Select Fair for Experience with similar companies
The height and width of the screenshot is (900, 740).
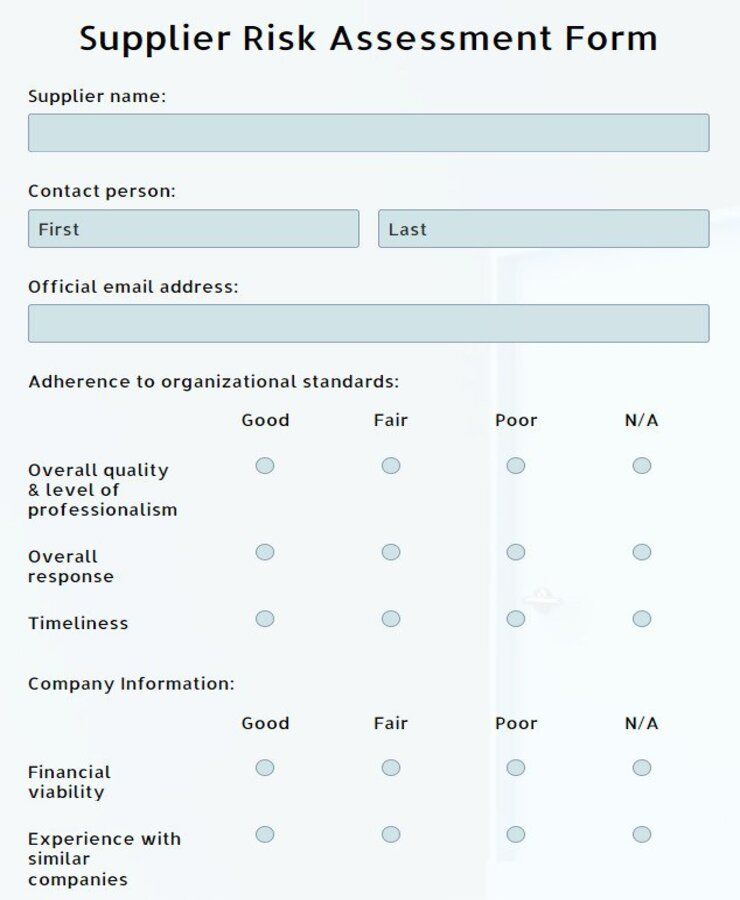tap(390, 834)
